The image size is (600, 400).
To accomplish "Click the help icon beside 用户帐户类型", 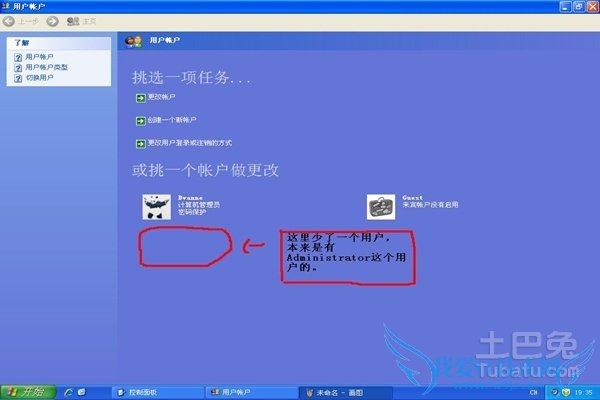I will click(18, 68).
